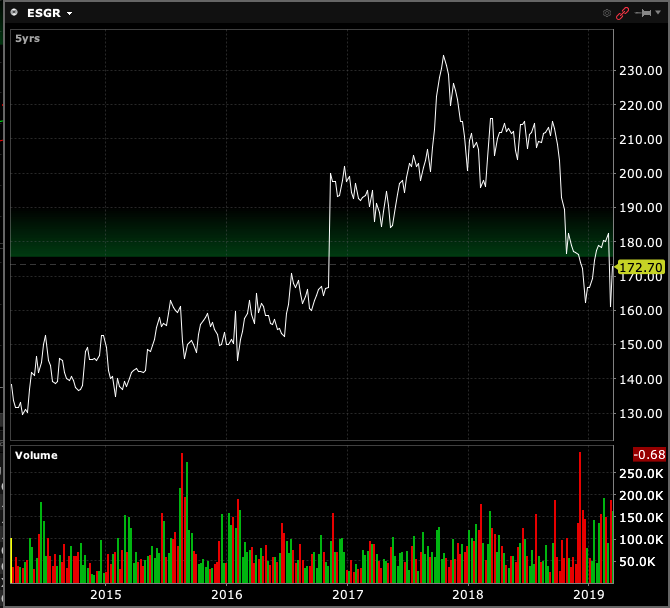Click the yellow 172.70 current price tag

point(640,267)
